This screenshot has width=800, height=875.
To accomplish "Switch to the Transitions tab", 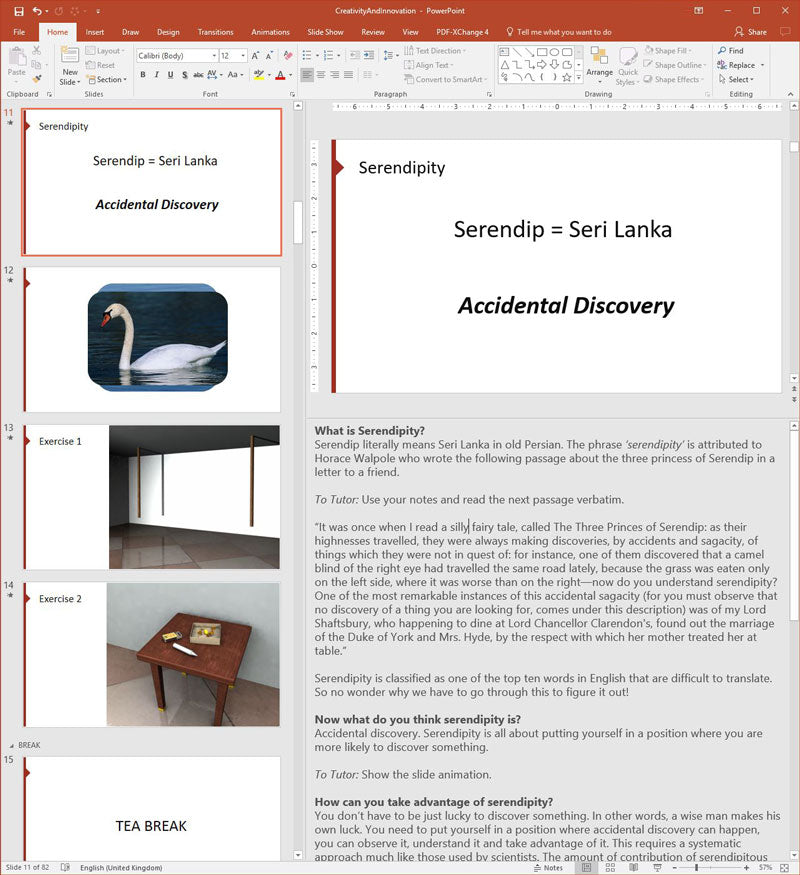I will [x=215, y=32].
